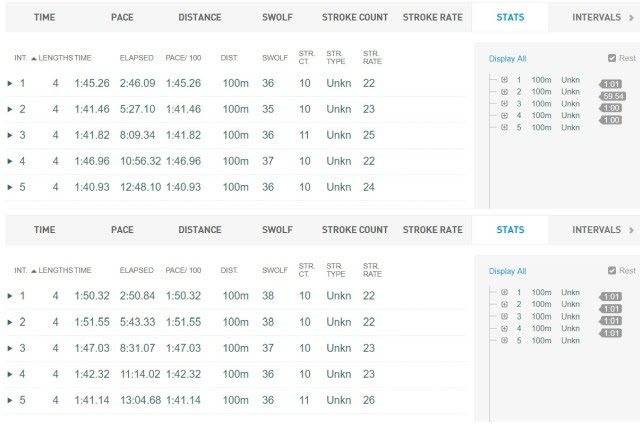Toggle the Rest checkbox in the lower panel
Screen dimensions: 640x424
tap(612, 270)
